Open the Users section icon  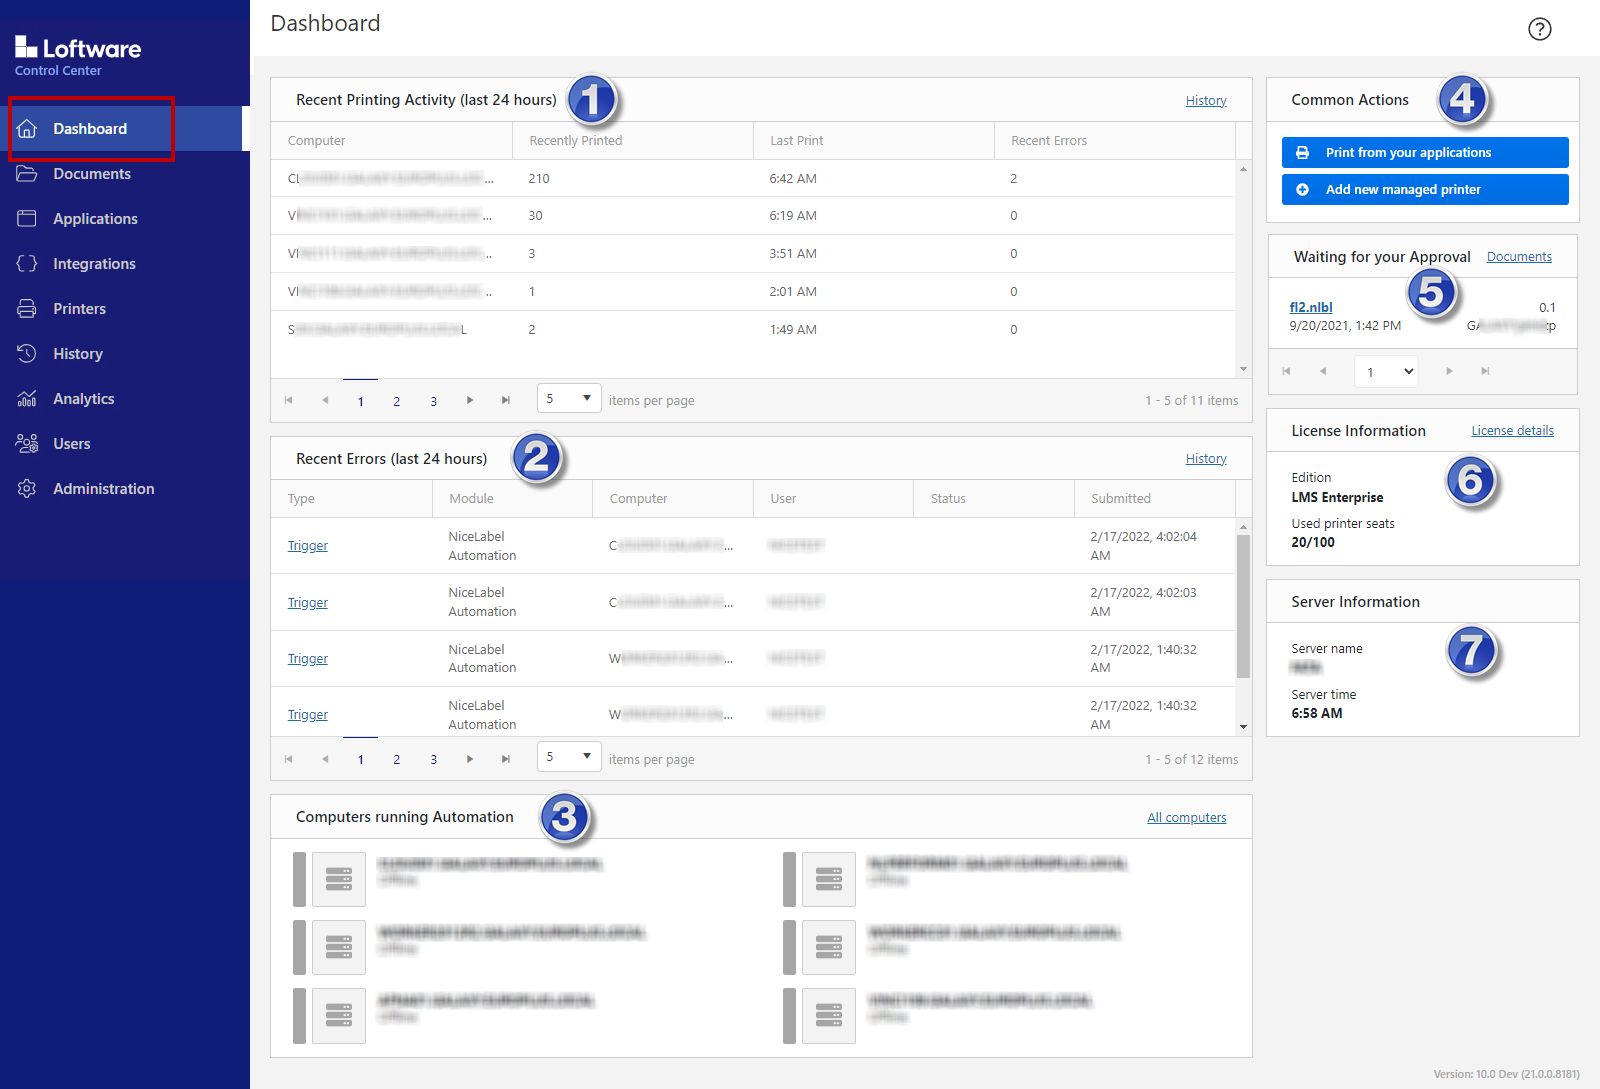(27, 444)
